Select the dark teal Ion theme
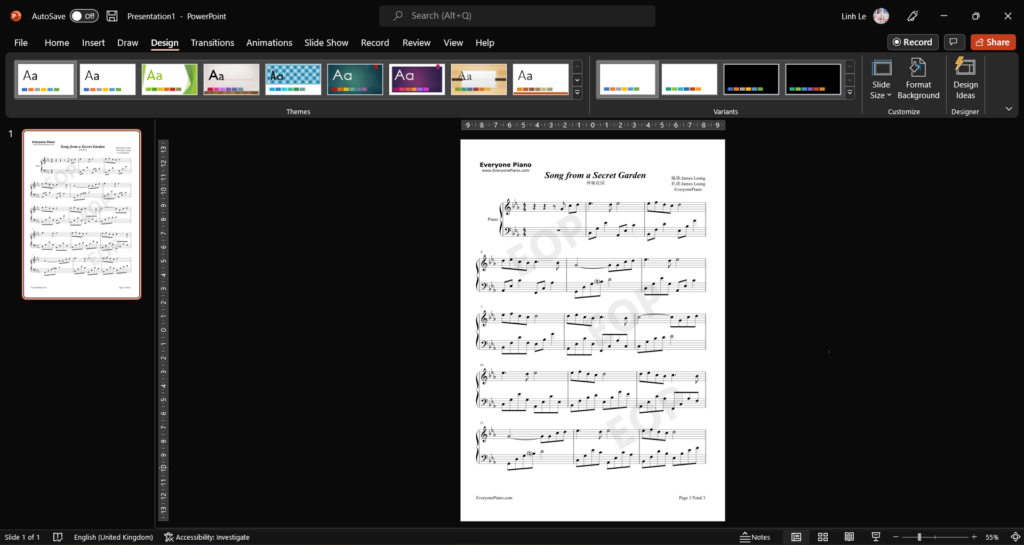Viewport: 1024px width, 545px height. (355, 79)
